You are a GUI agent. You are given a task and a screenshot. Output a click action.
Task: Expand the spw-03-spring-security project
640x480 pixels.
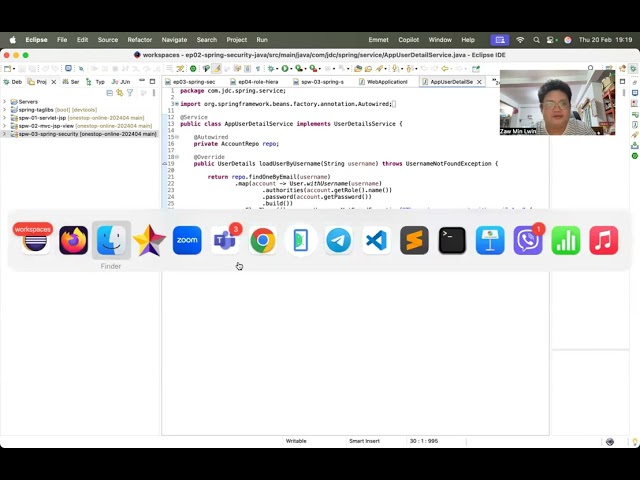[x=4, y=134]
